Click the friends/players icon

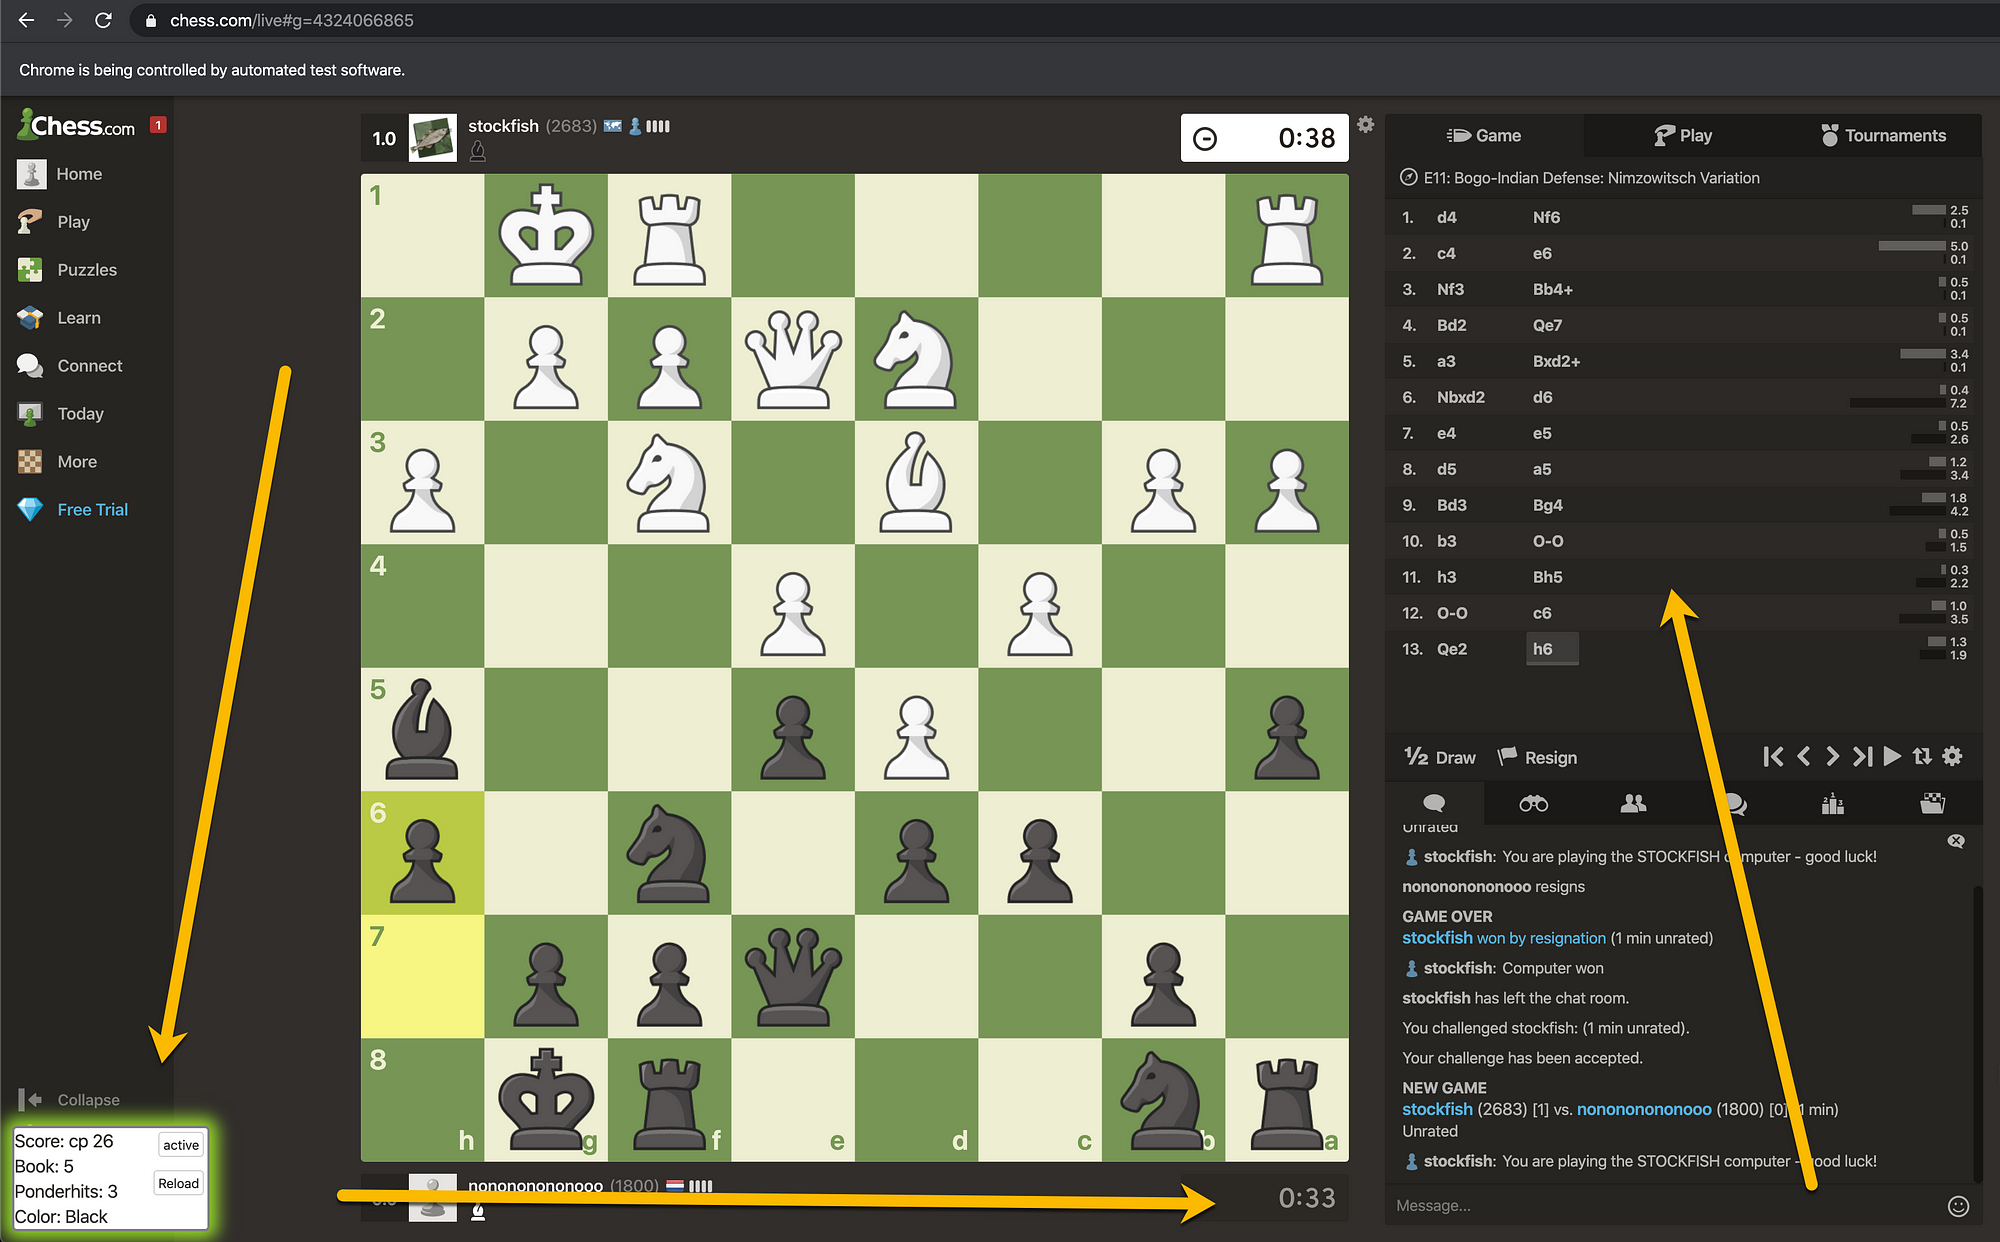point(1631,803)
